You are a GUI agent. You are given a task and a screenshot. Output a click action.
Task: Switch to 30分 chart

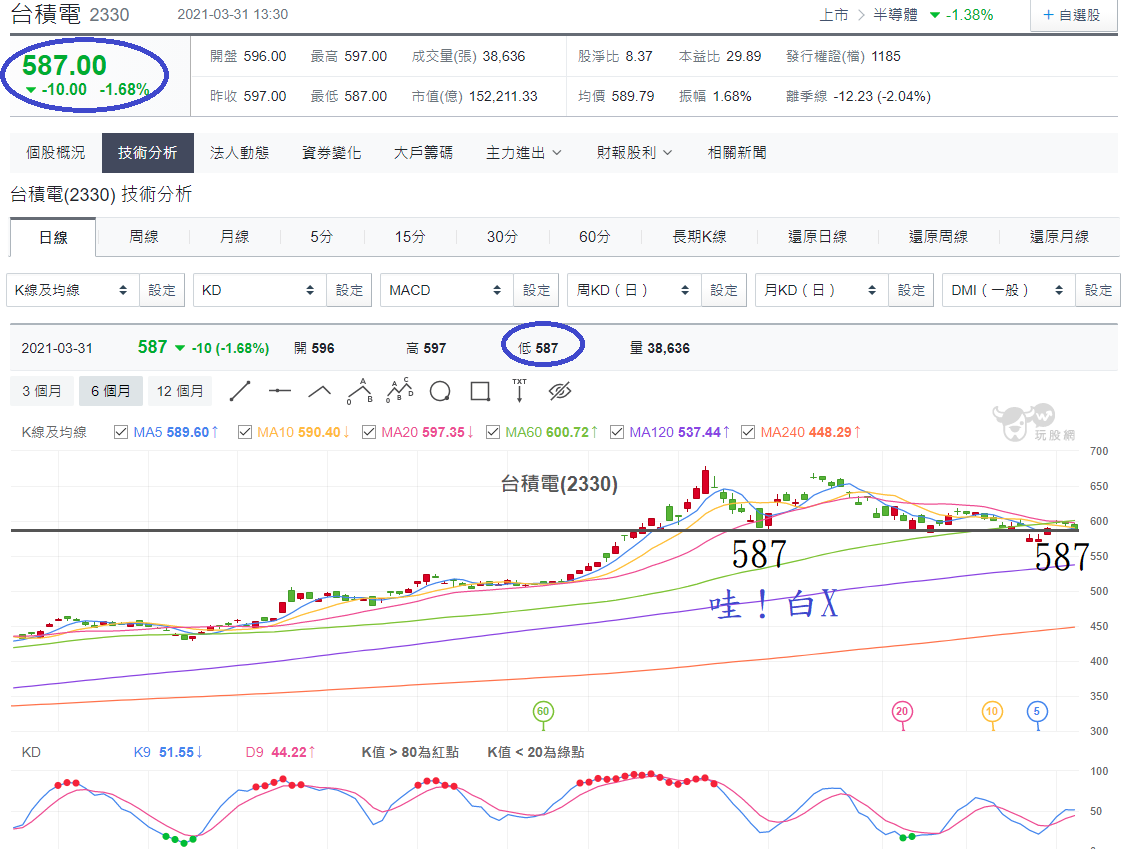pos(502,236)
